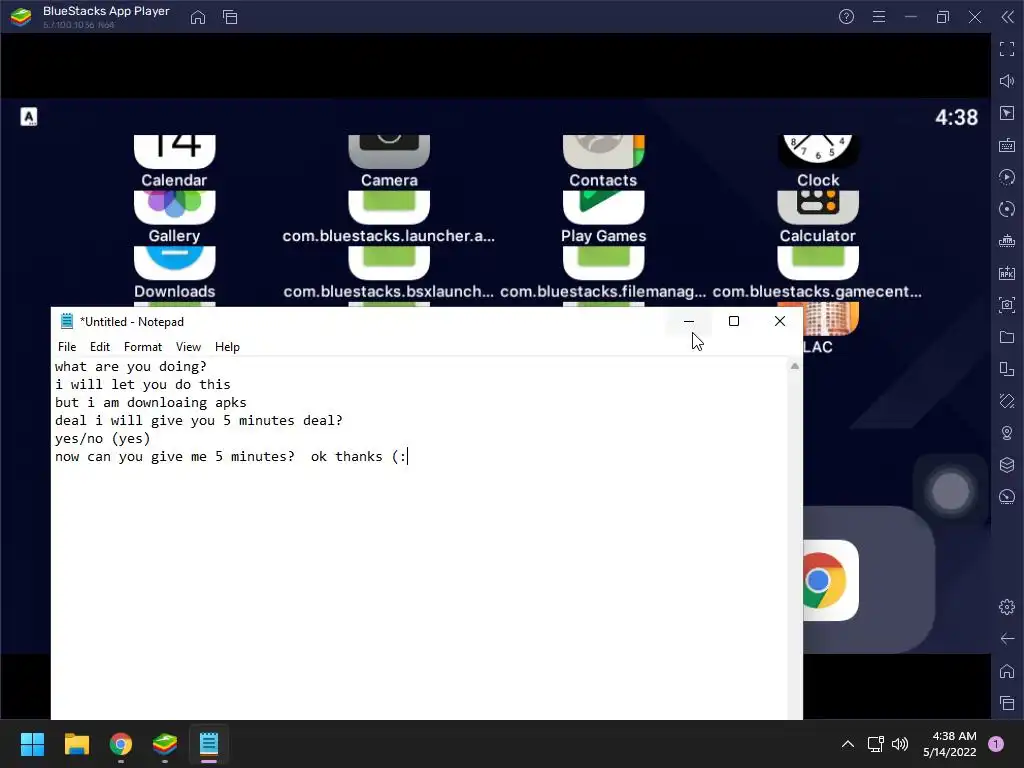Viewport: 1024px width, 768px height.
Task: Launch Chrome from the Android dock
Action: click(830, 580)
